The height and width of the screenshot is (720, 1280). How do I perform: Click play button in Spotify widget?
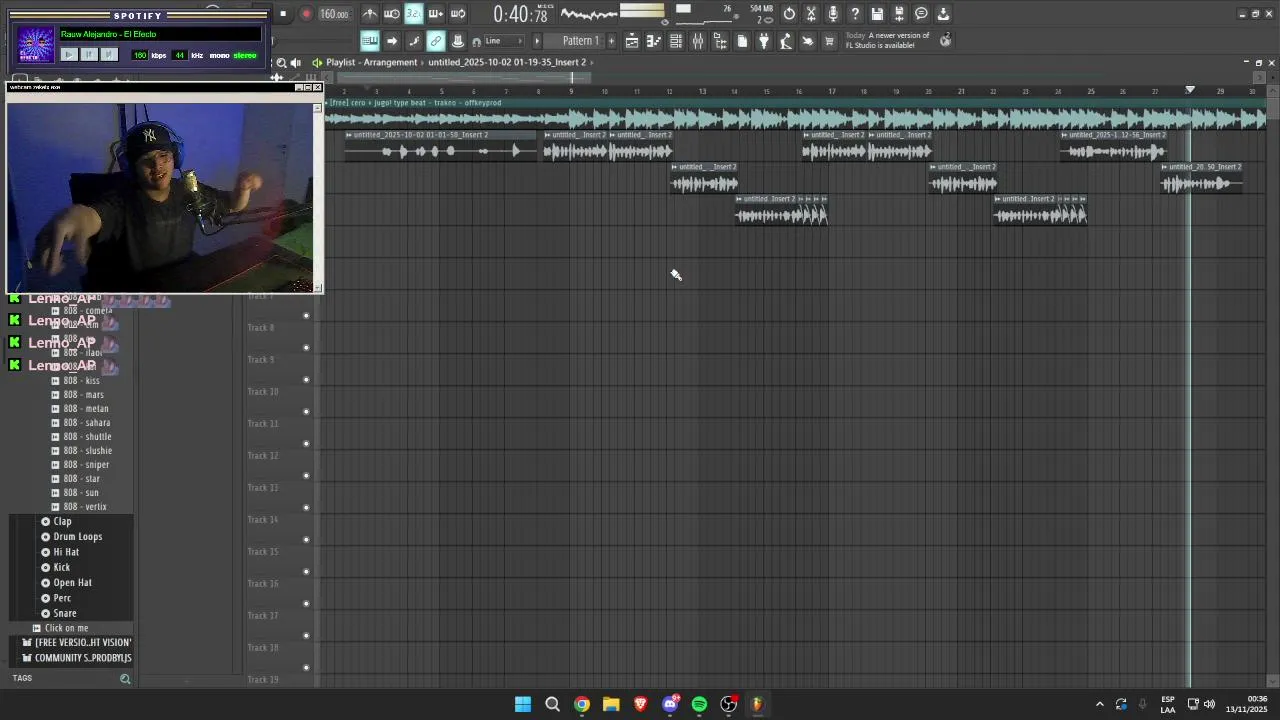point(69,55)
